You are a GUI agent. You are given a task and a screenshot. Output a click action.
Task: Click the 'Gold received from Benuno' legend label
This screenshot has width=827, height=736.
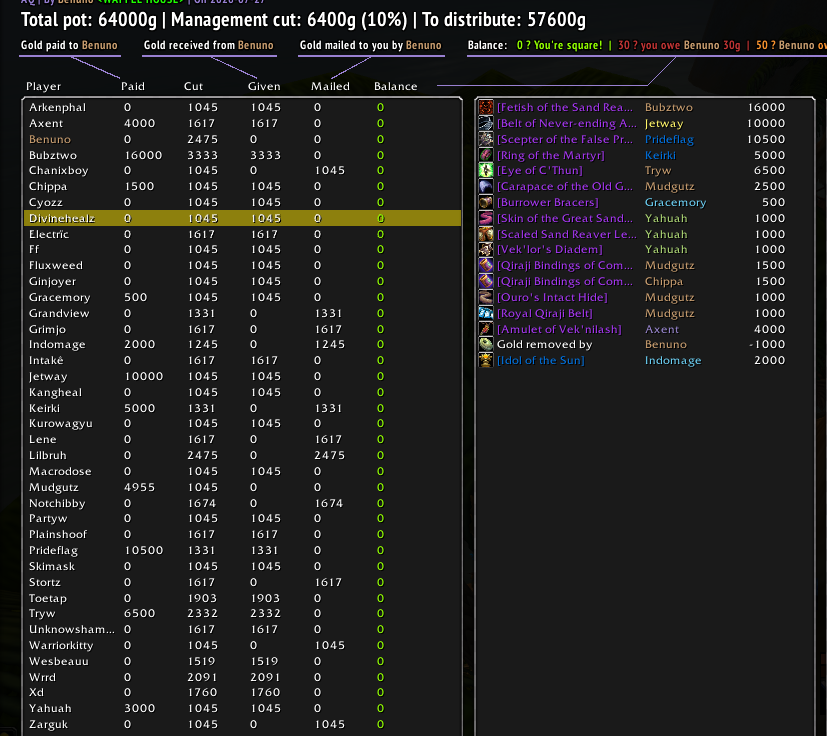pos(209,45)
